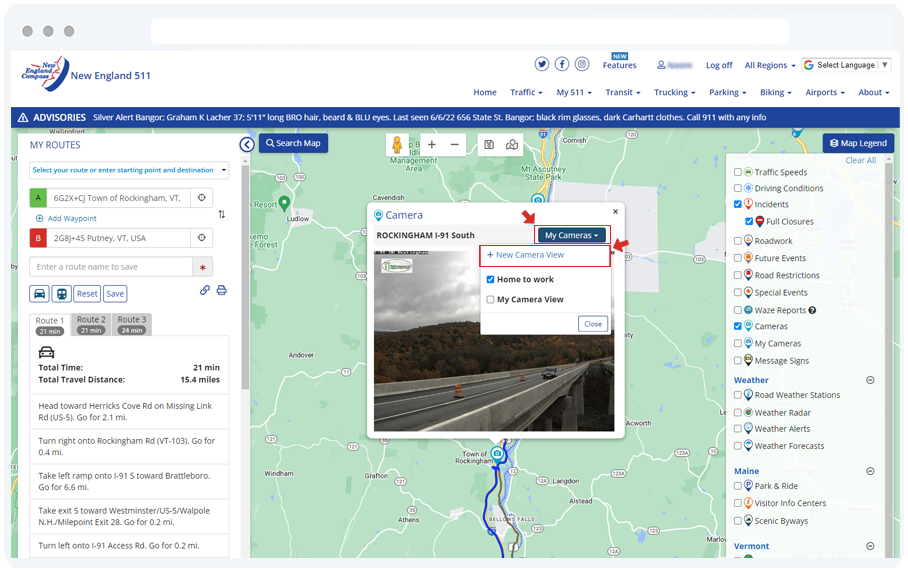The height and width of the screenshot is (581, 908).
Task: Zoom out on the map
Action: point(455,144)
